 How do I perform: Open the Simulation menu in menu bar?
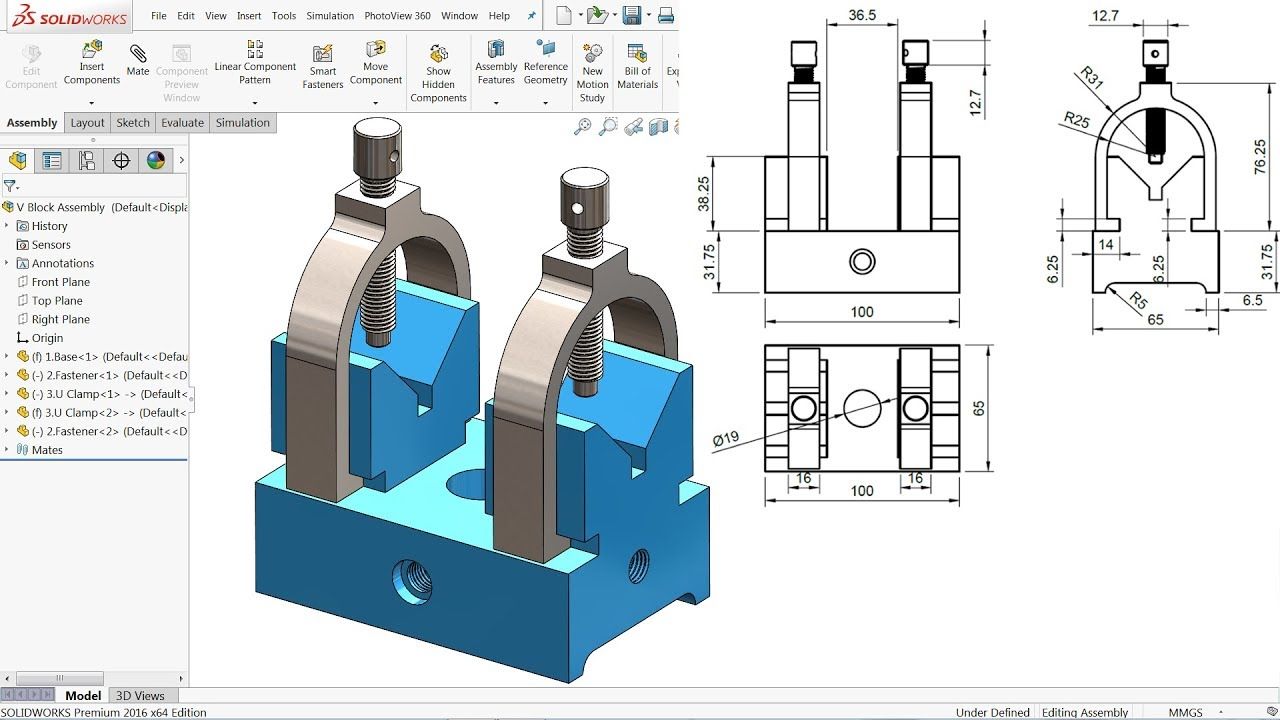point(330,16)
